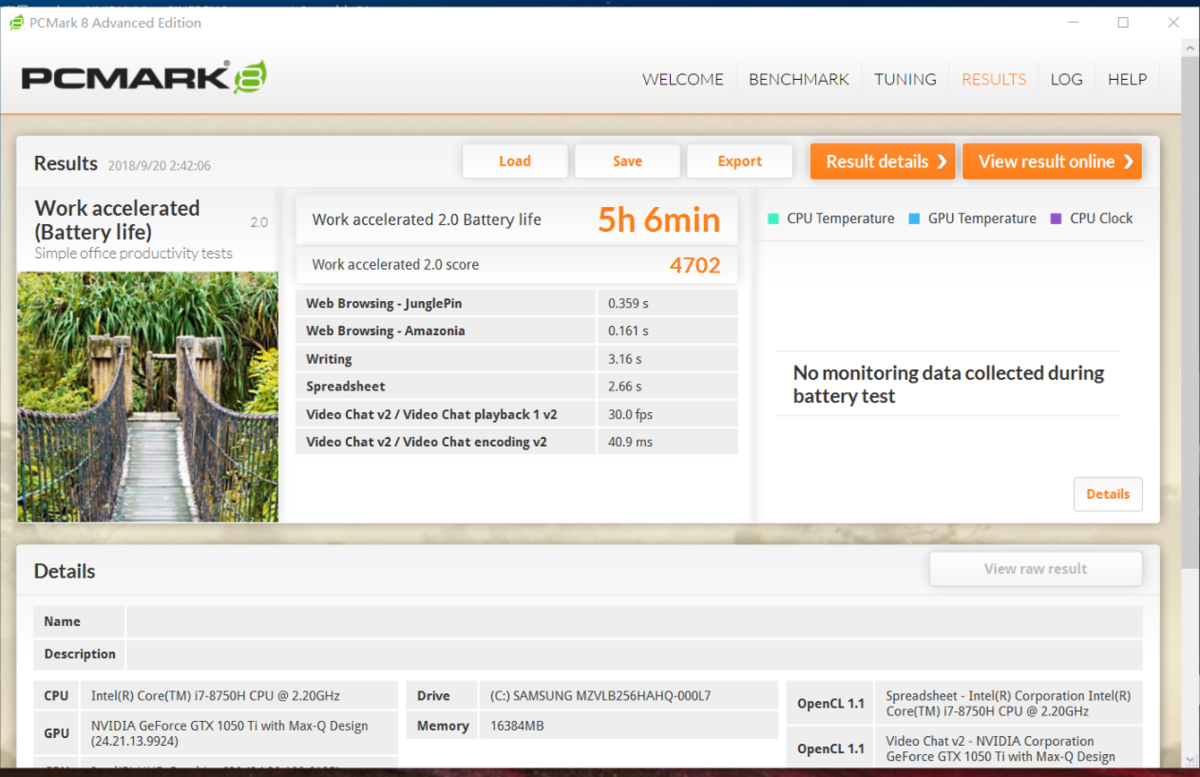Screen dimensions: 1200x777
Task: Click the 4702 score value
Action: (x=695, y=265)
